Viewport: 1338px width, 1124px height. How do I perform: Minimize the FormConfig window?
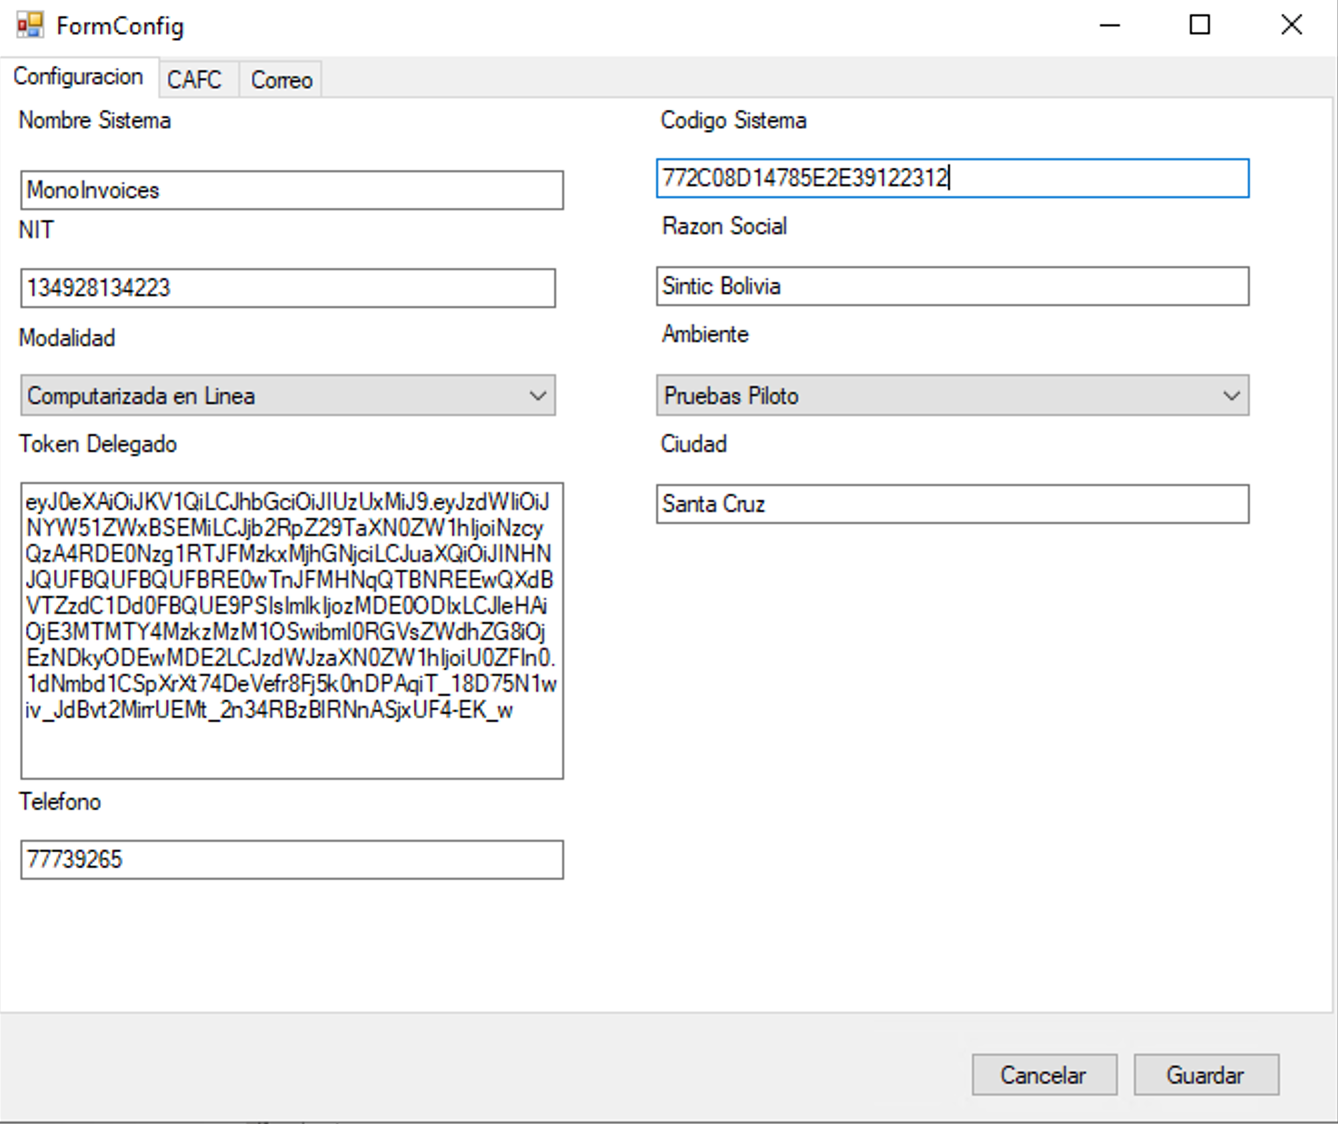click(x=1110, y=25)
